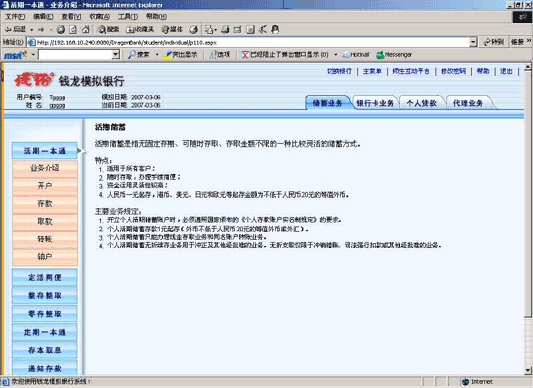Select 开户 in the sidebar
The height and width of the screenshot is (388, 533).
[45, 186]
